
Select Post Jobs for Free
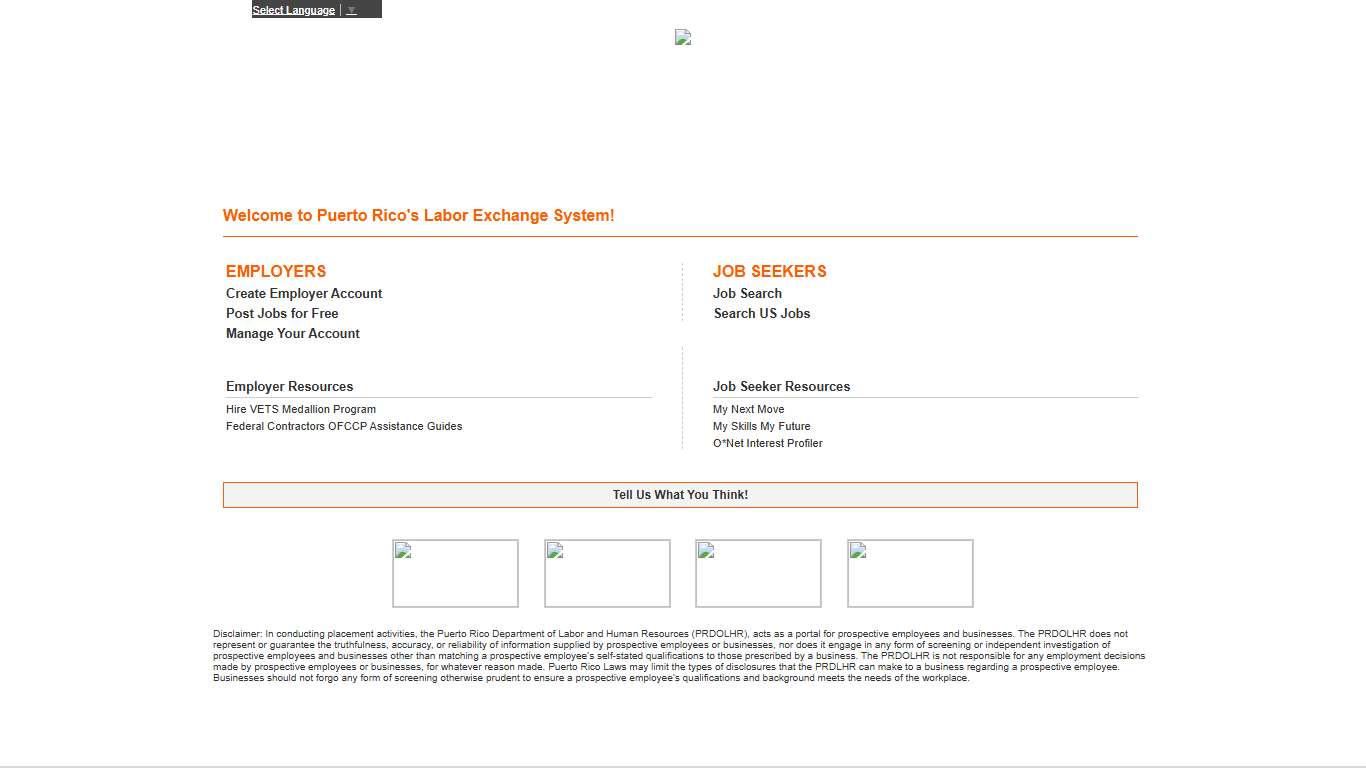(282, 313)
